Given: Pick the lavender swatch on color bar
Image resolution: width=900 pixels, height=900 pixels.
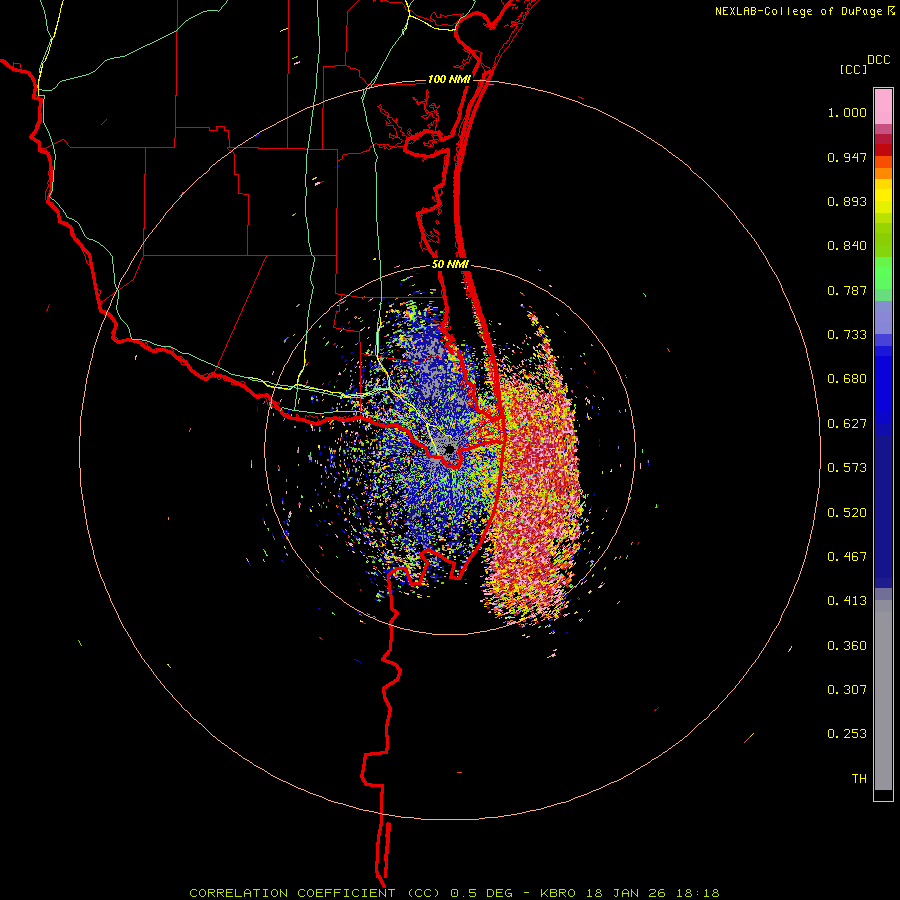Looking at the screenshot, I should tap(883, 318).
